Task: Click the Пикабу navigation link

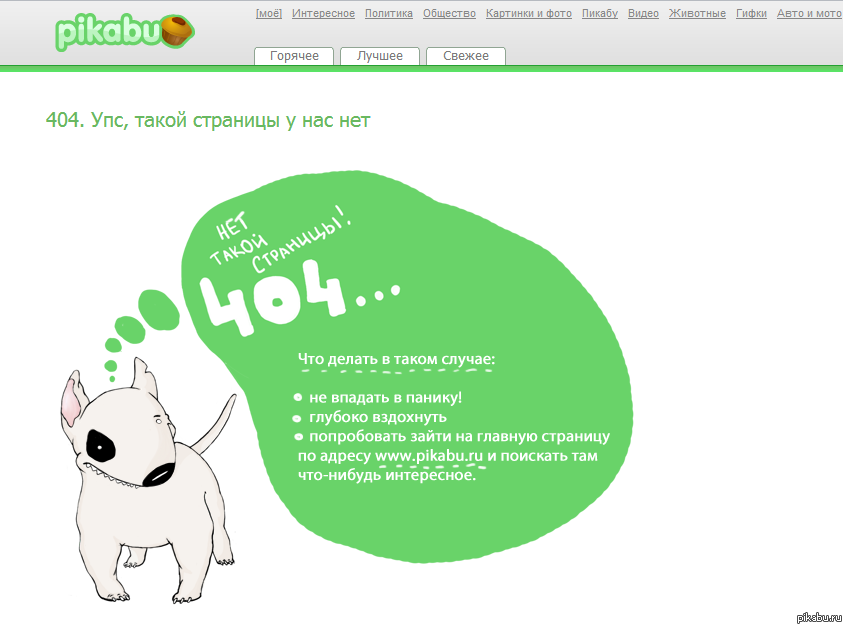Action: [x=600, y=14]
